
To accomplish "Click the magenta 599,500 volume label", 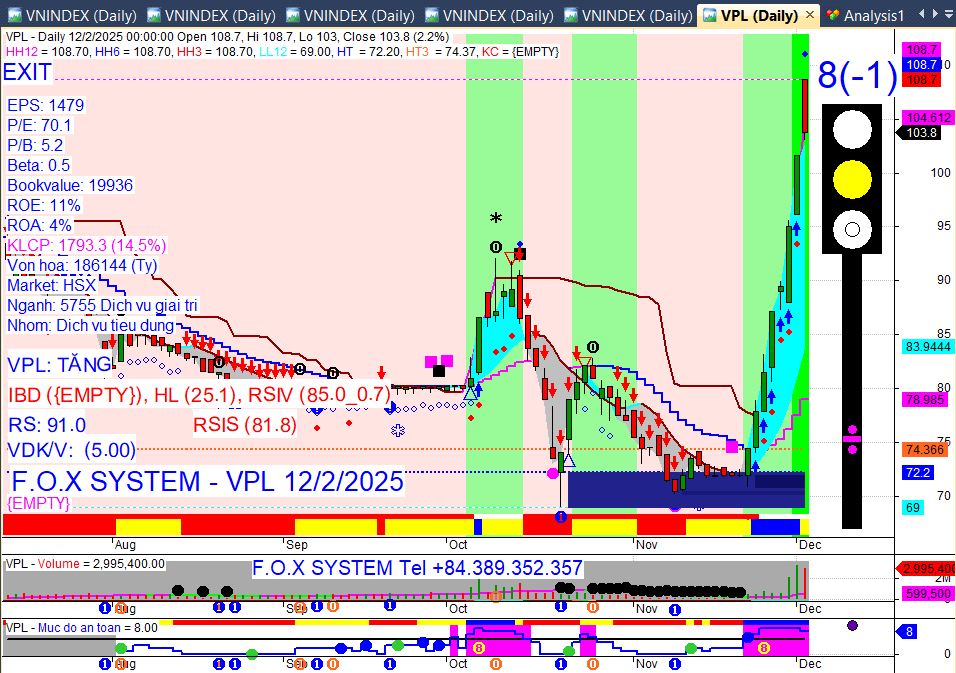I will [927, 593].
